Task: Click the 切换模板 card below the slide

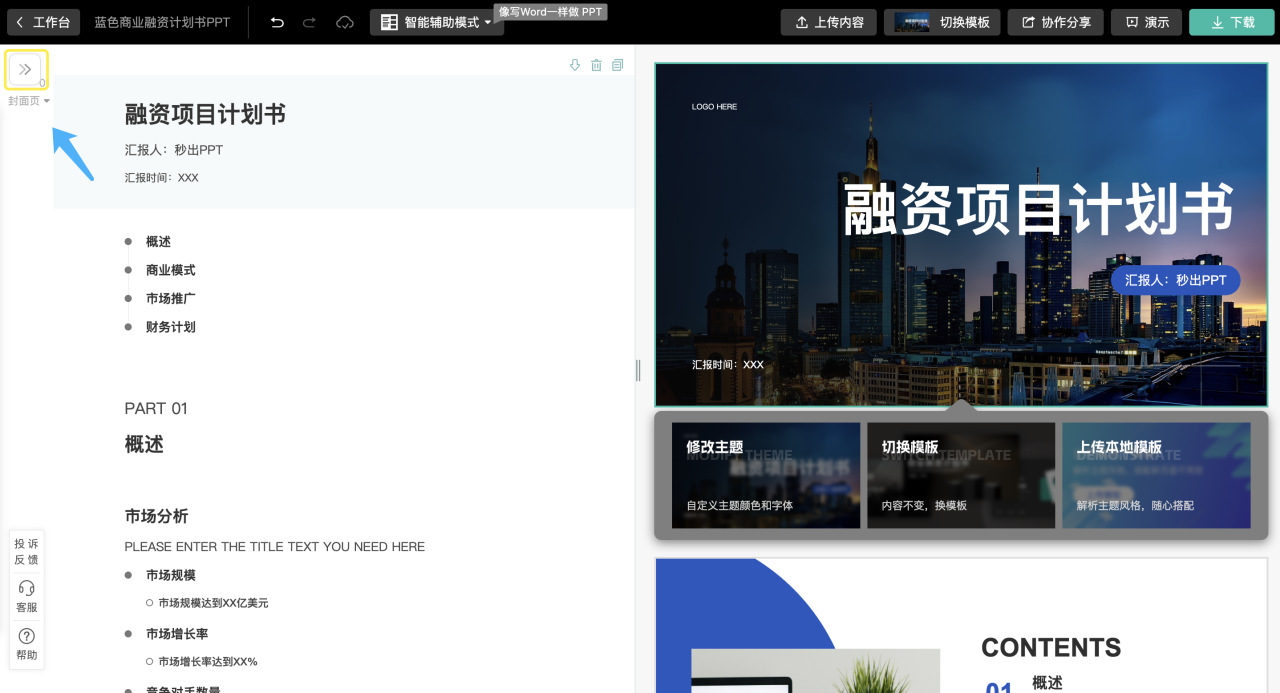Action: click(x=961, y=475)
